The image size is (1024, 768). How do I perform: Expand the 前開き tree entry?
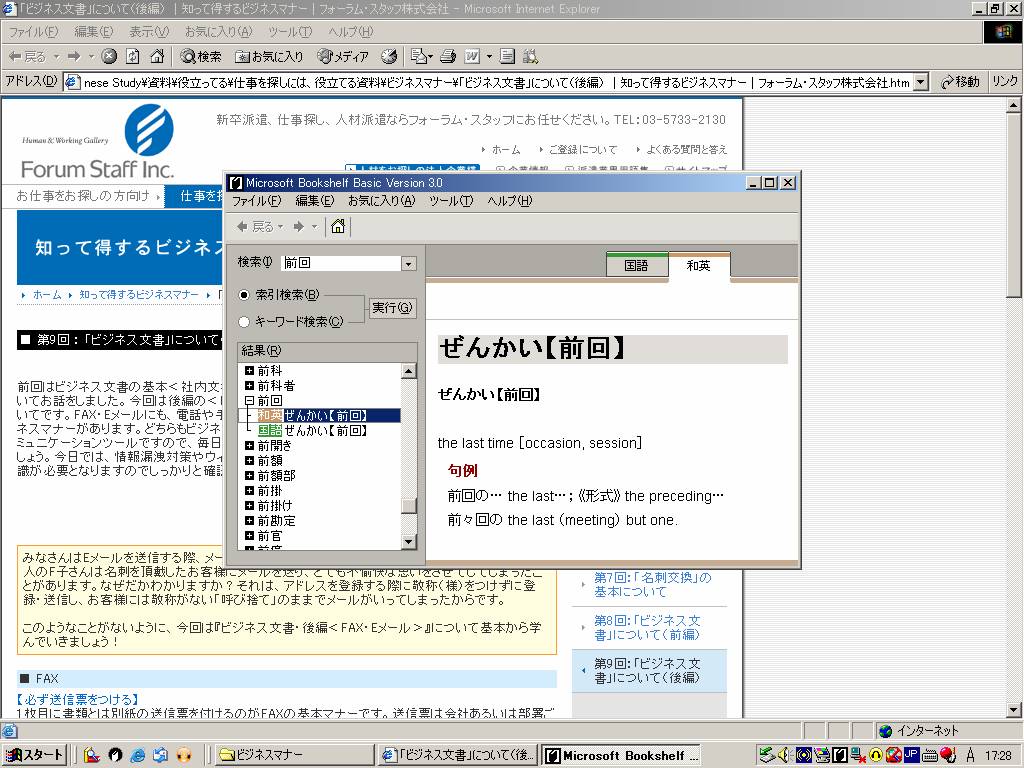[x=249, y=445]
